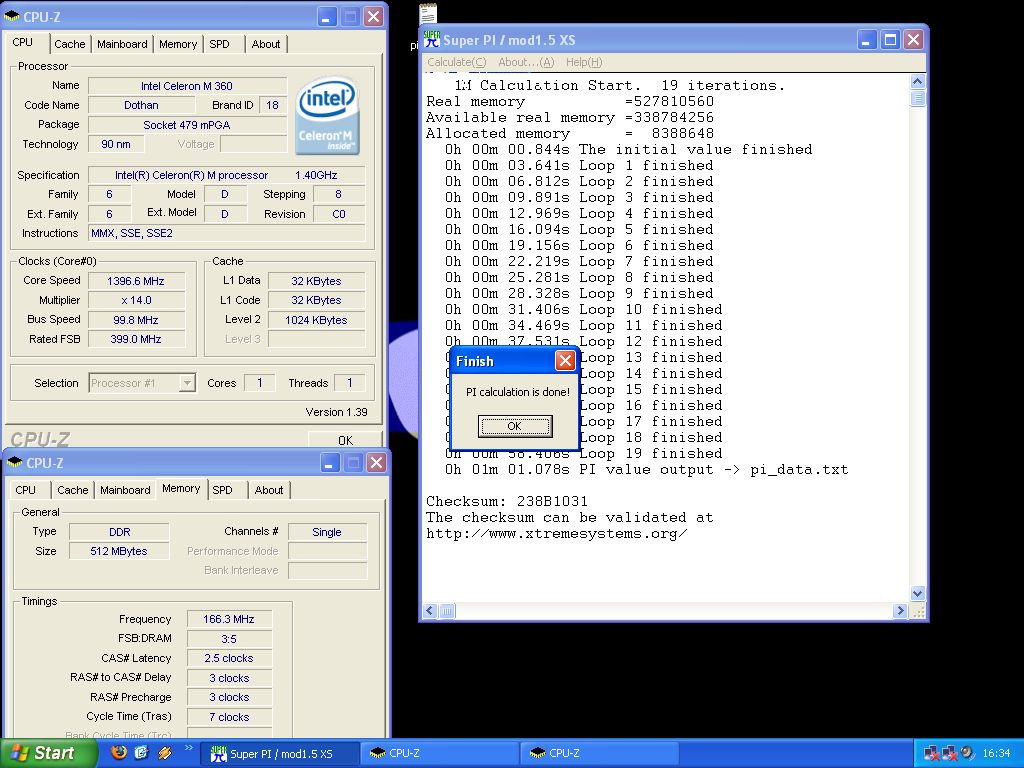Image resolution: width=1024 pixels, height=768 pixels.
Task: Click the Intel Celeron M logo in CPU-Z
Action: point(327,116)
